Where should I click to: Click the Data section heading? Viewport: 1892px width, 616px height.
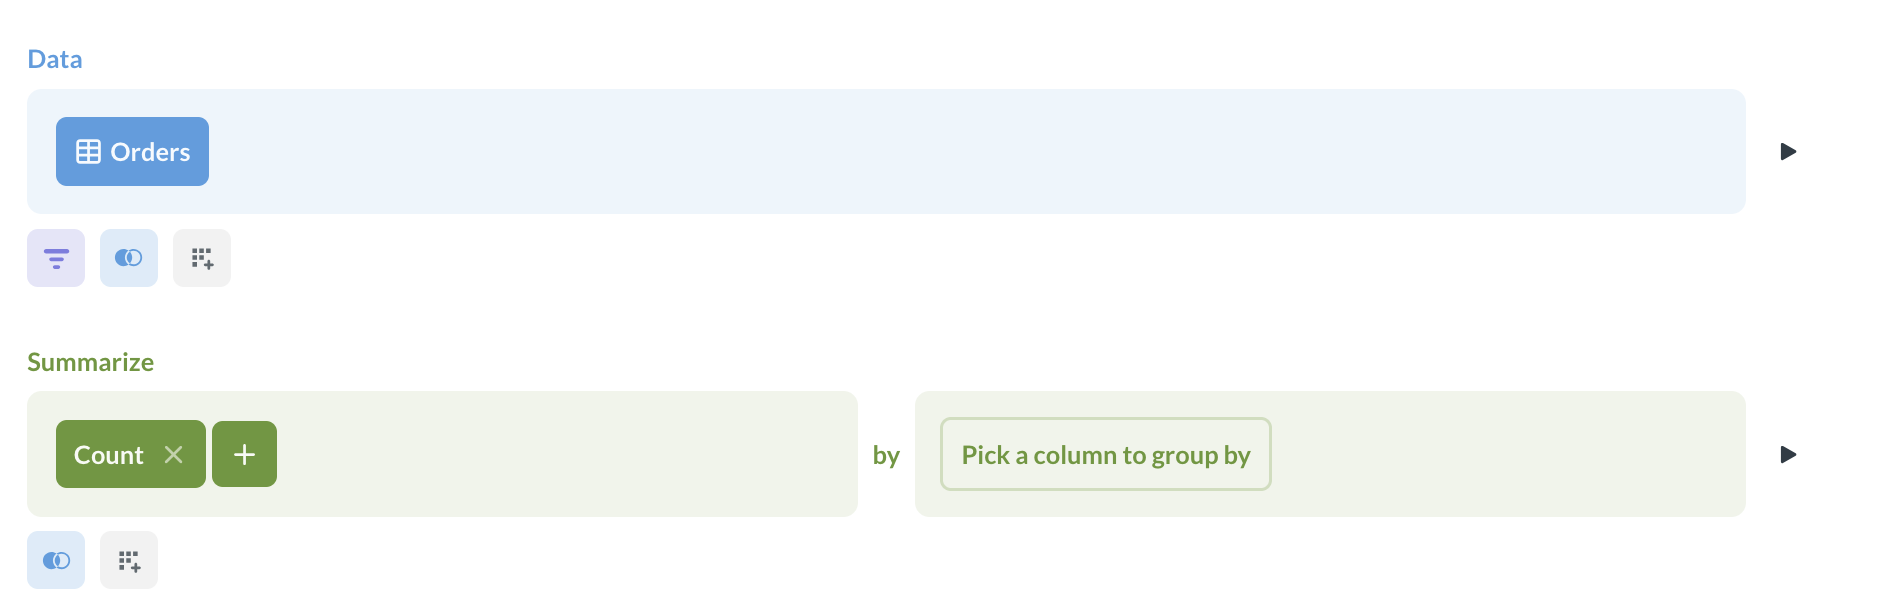(55, 59)
